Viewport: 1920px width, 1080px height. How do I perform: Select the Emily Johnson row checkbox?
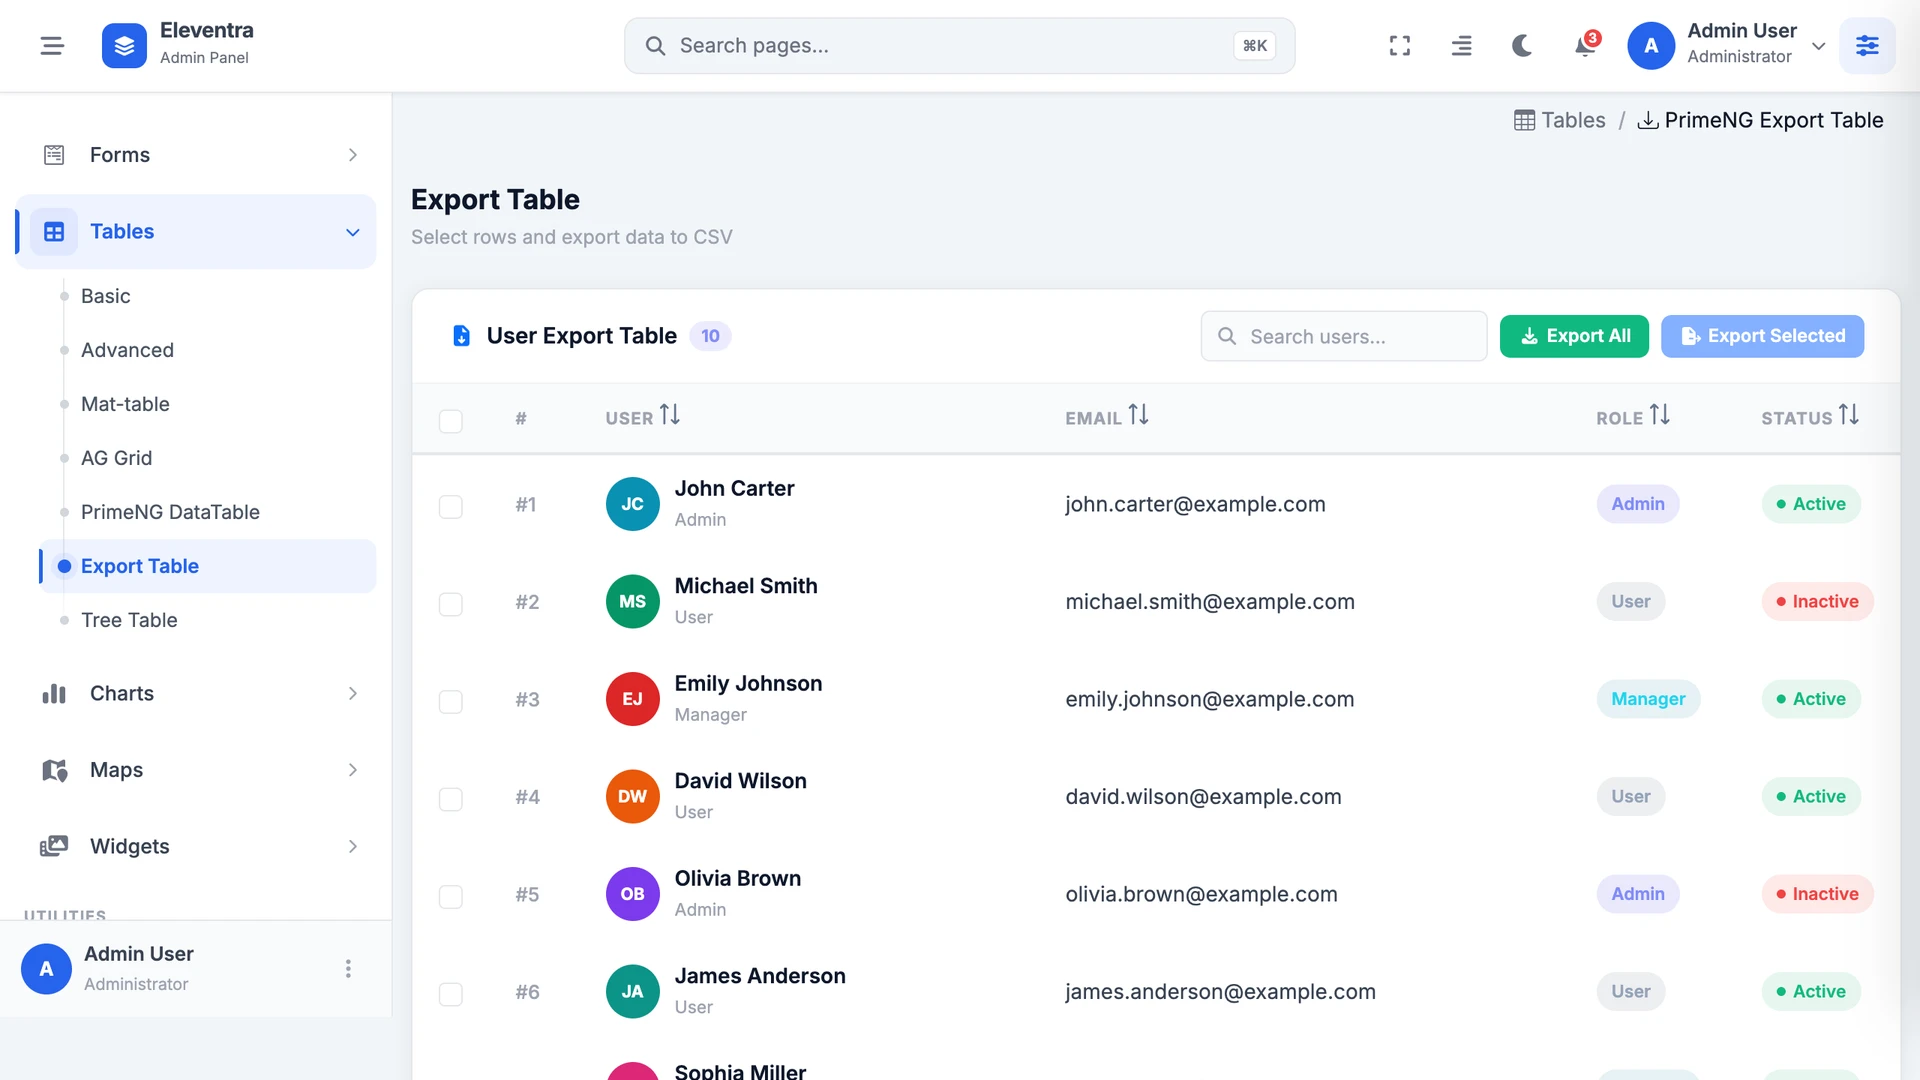451,702
